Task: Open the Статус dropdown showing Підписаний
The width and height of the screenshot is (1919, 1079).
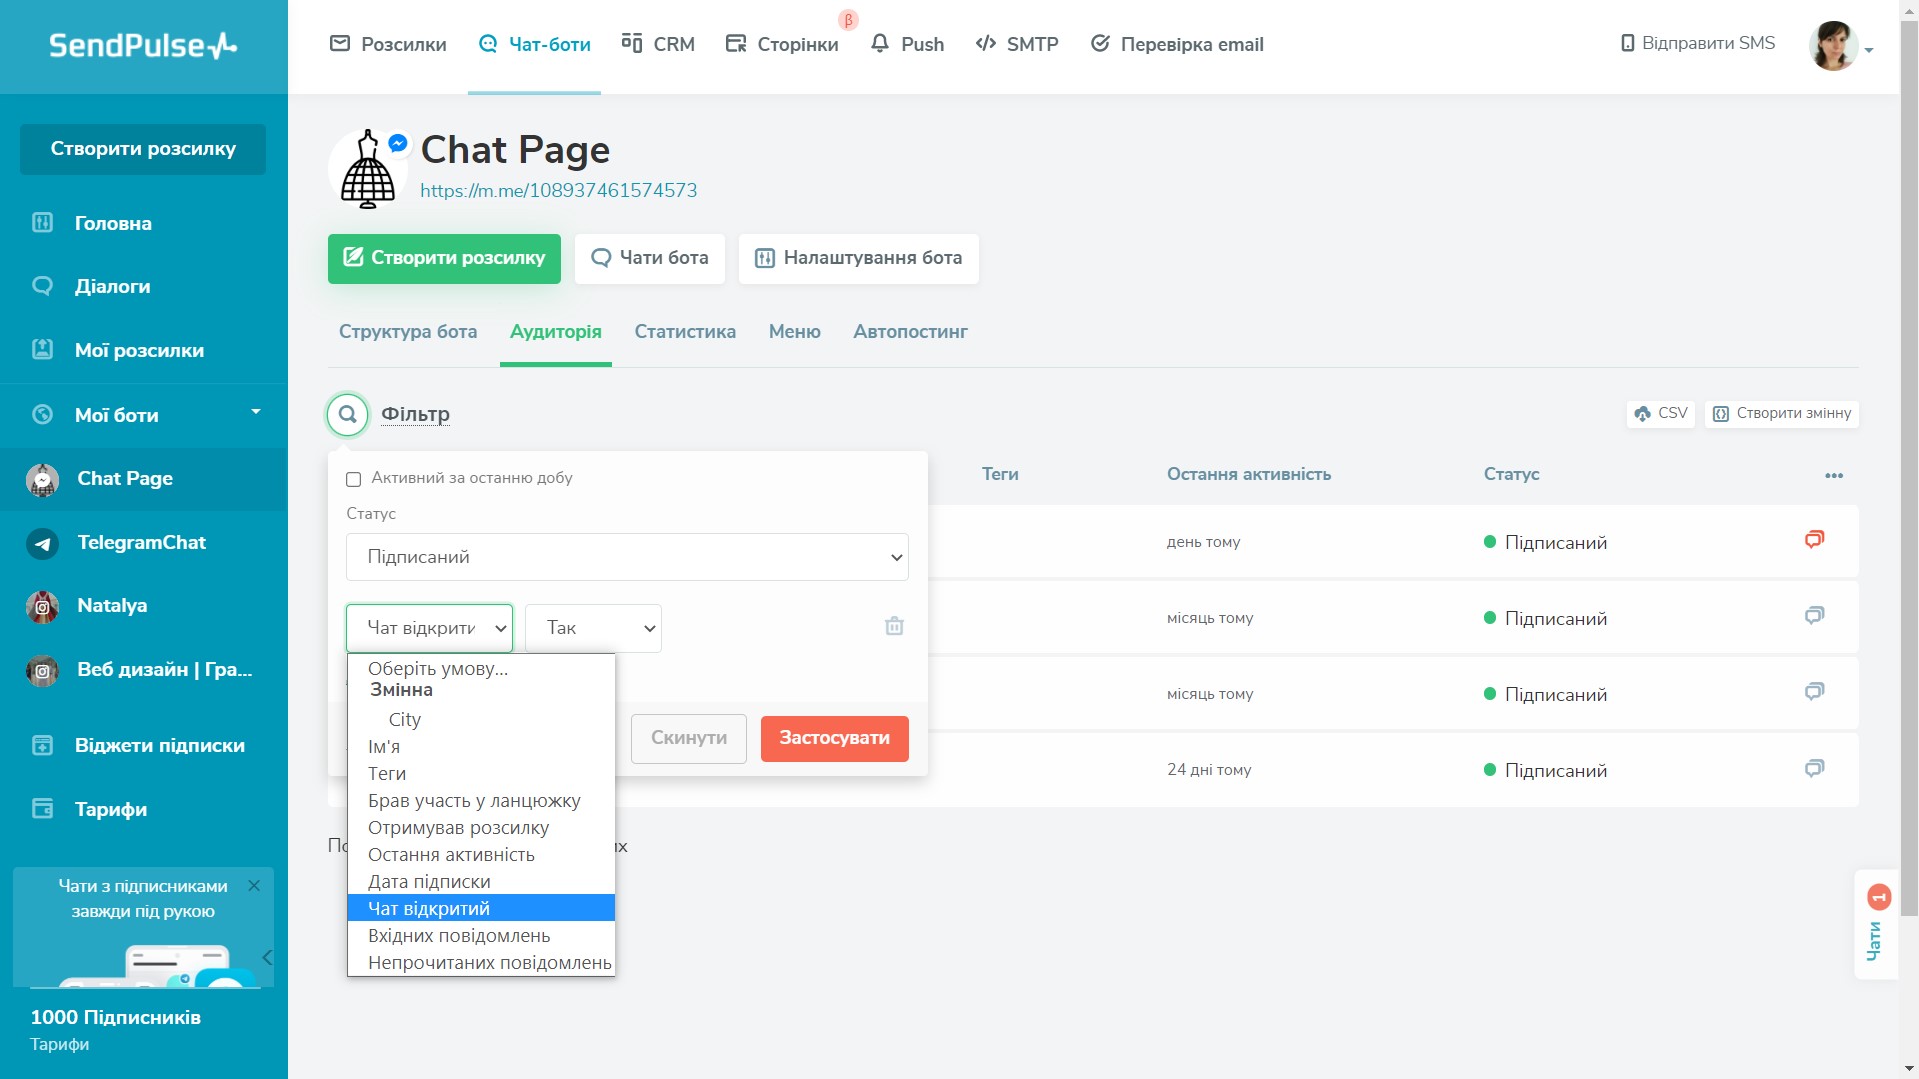Action: click(x=627, y=557)
